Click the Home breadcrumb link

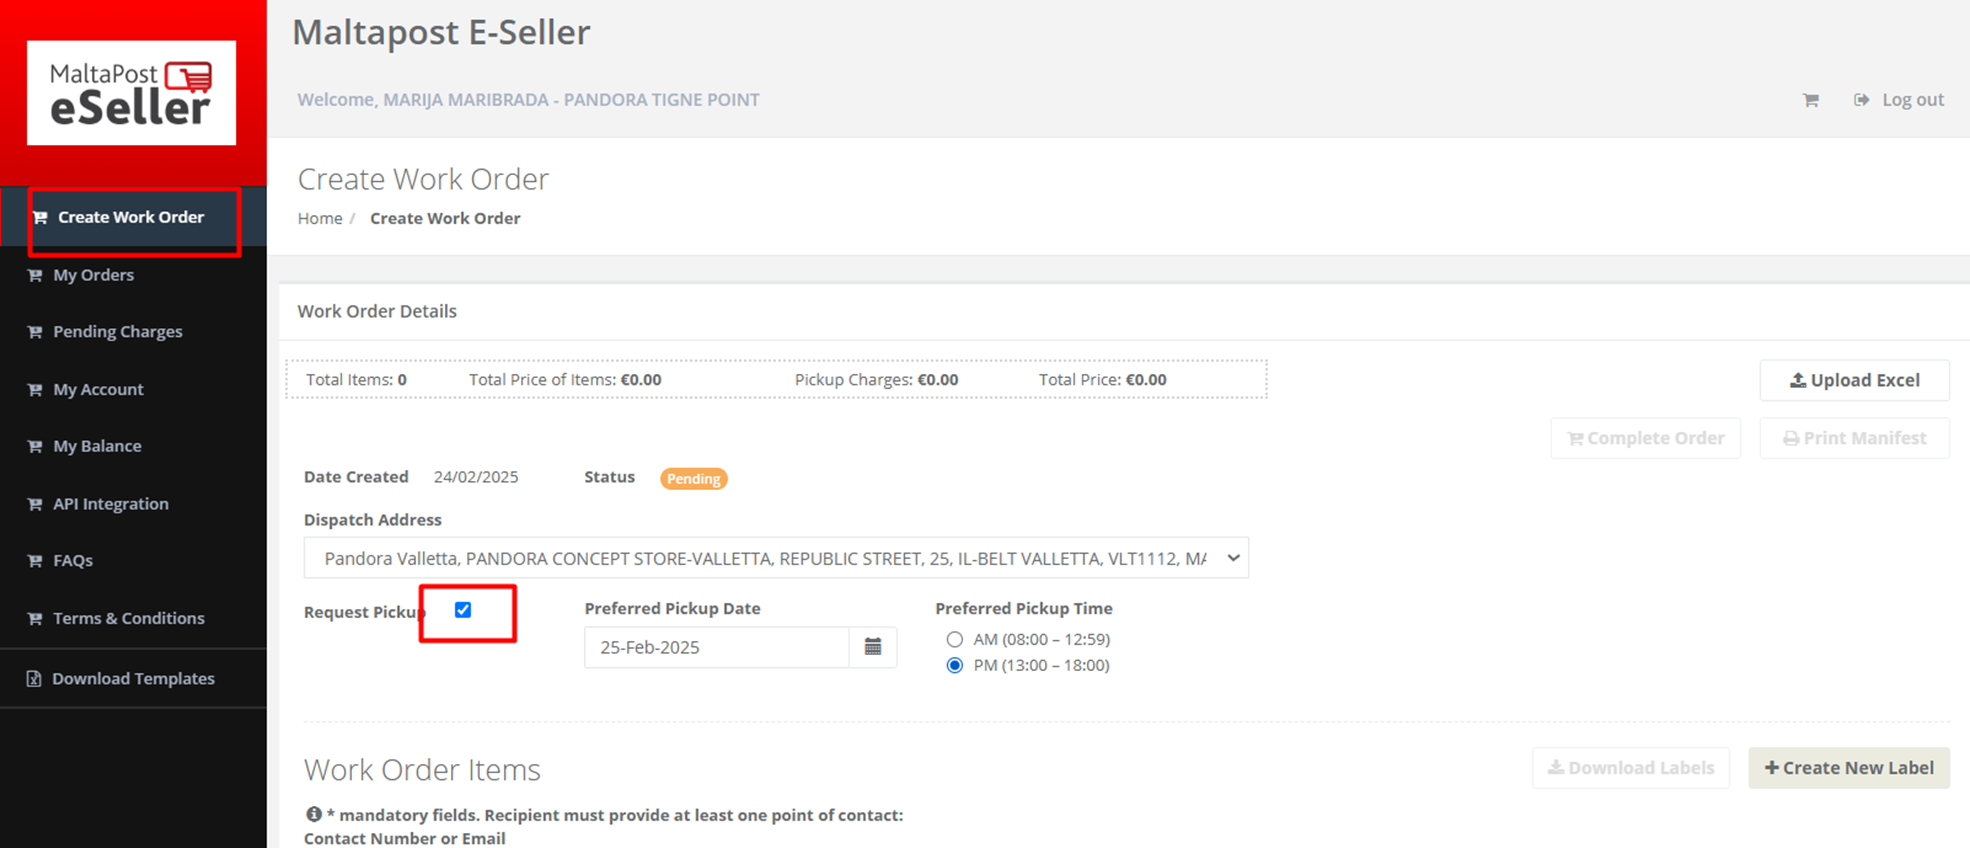click(x=320, y=218)
